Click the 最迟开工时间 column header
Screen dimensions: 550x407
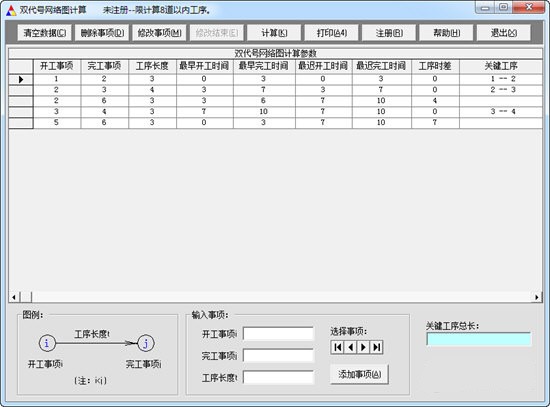pyautogui.click(x=323, y=66)
